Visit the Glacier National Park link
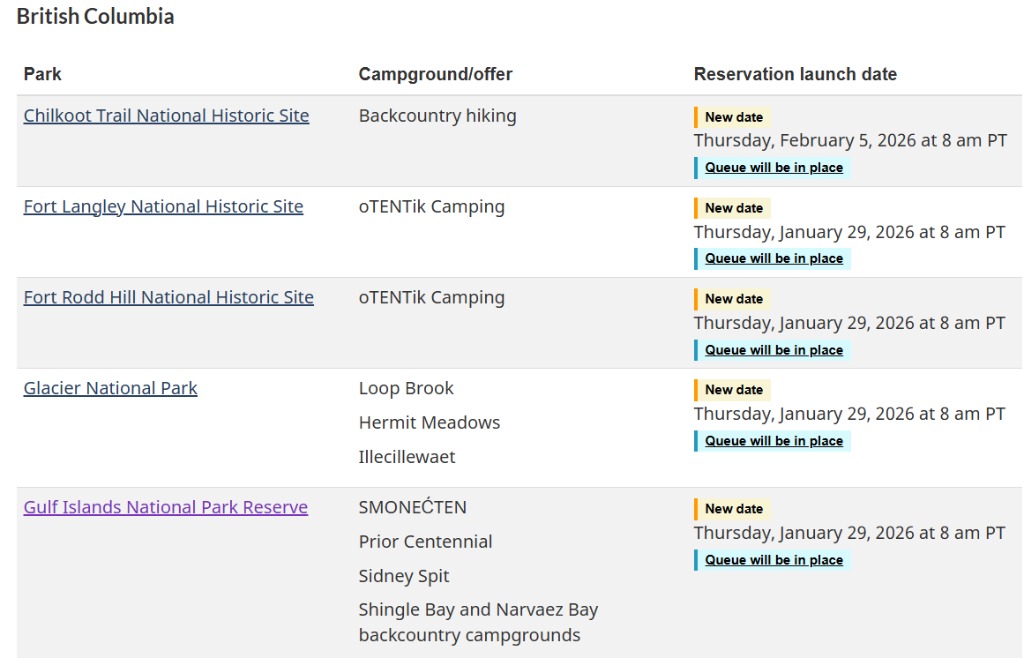1024x658 pixels. 110,389
